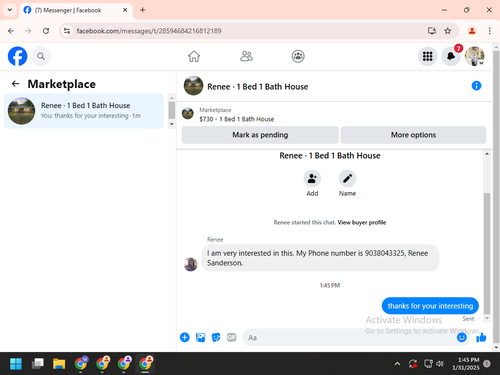Click Renee's phone number message bubble
This screenshot has height=375, width=500.
pos(320,258)
